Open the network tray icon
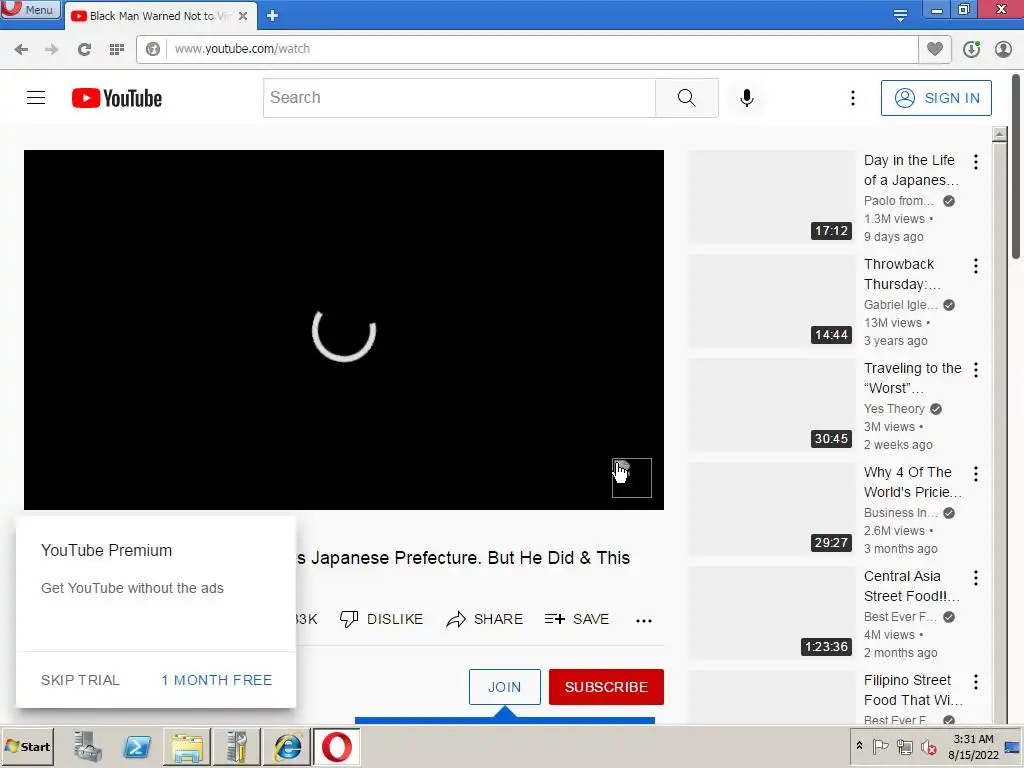The width and height of the screenshot is (1024, 768). [x=904, y=746]
